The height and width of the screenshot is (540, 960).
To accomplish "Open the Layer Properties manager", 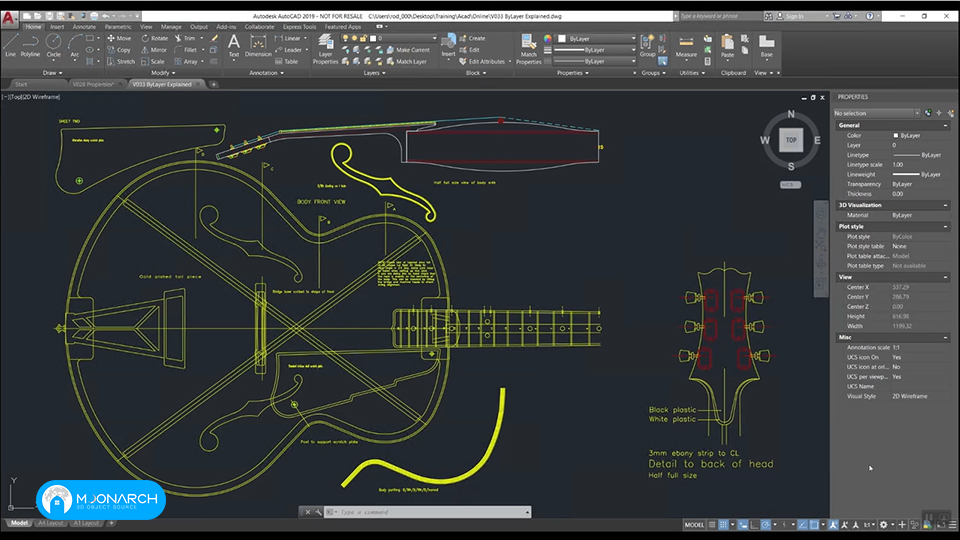I will point(325,49).
